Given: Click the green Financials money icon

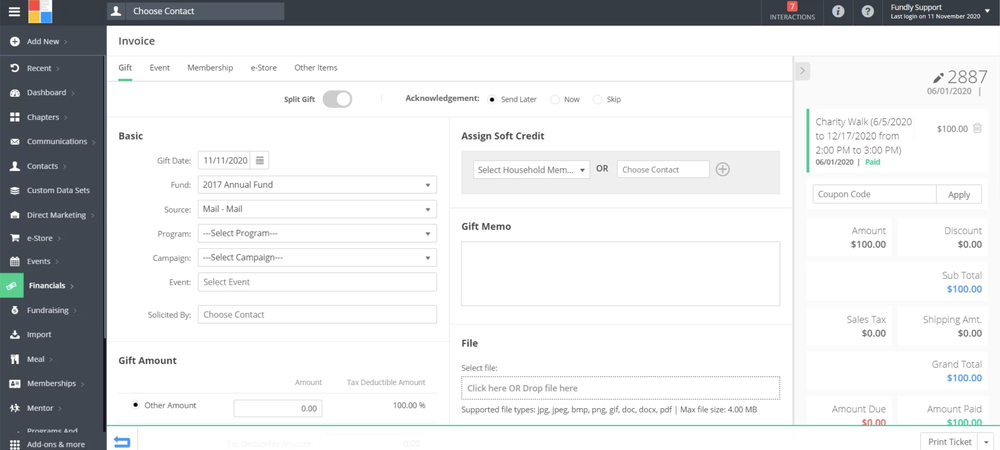Looking at the screenshot, I should [11, 286].
